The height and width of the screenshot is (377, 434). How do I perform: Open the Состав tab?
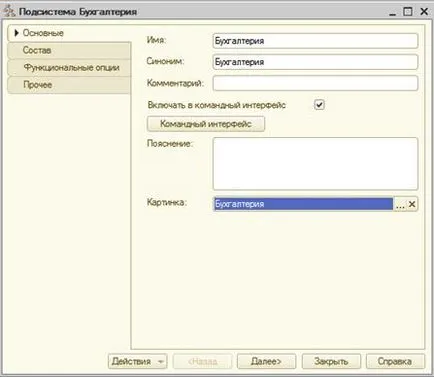click(x=69, y=50)
